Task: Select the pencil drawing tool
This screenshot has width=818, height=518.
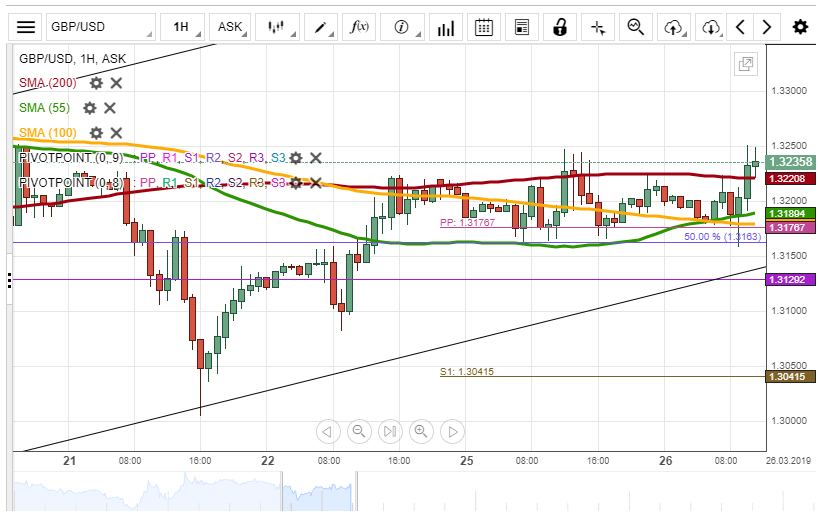Action: click(x=321, y=27)
